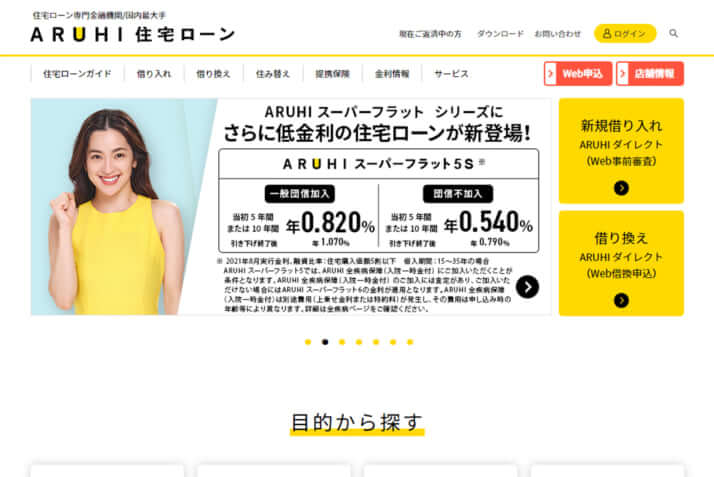
Task: Click the woman's photo in banner
Action: point(116,212)
